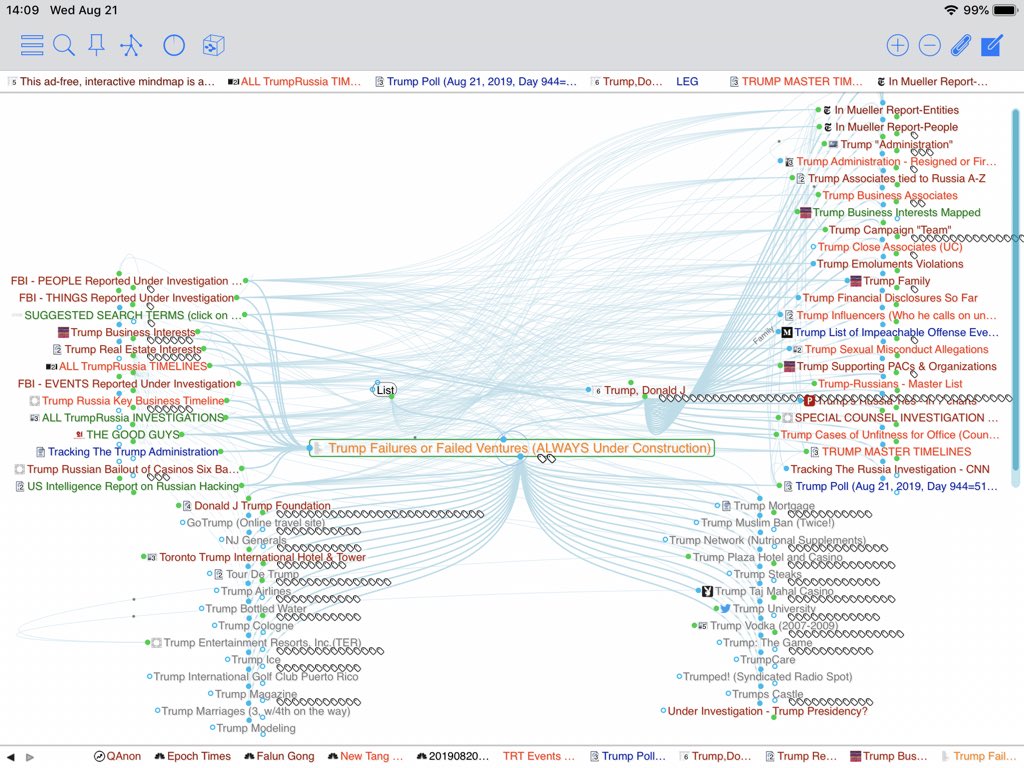Tap the NYT icon beside In Mueller Report-Entities
Image resolution: width=1024 pixels, height=768 pixels.
point(827,110)
